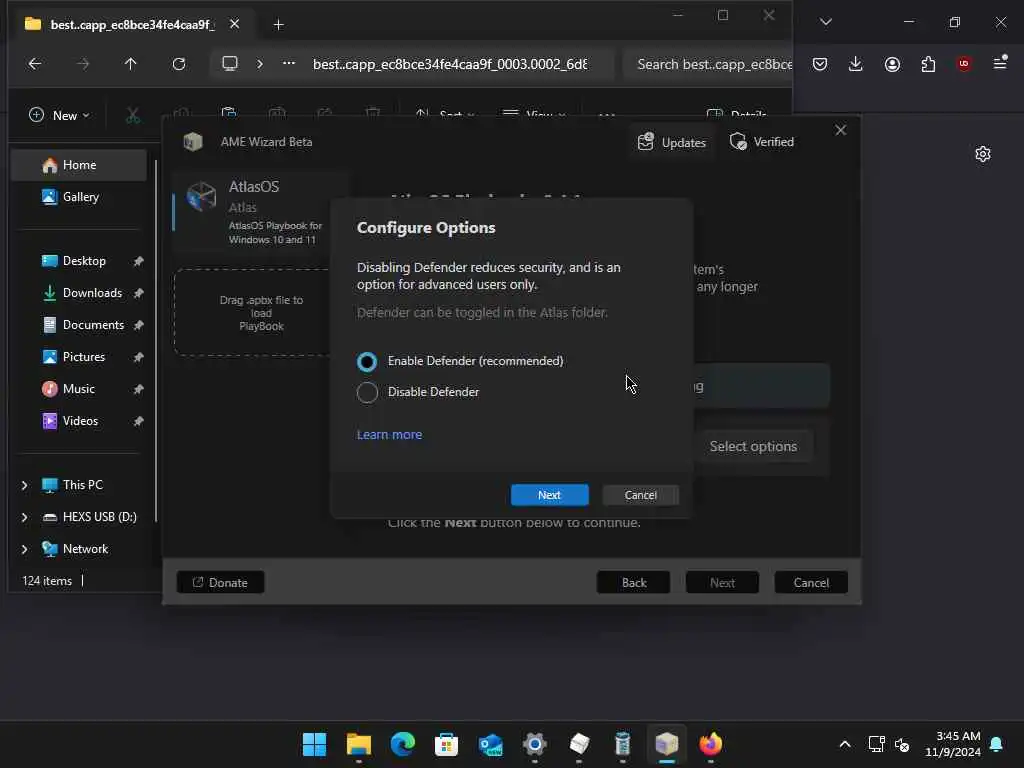Viewport: 1024px width, 768px height.
Task: Open Firefox extensions puzzle icon
Action: [928, 64]
